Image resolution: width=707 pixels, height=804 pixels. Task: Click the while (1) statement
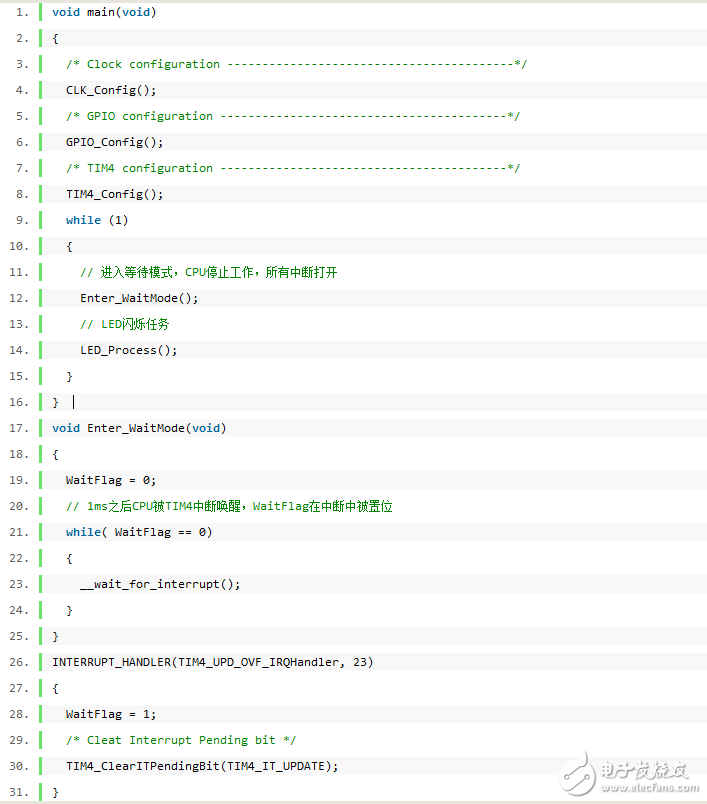coord(97,220)
